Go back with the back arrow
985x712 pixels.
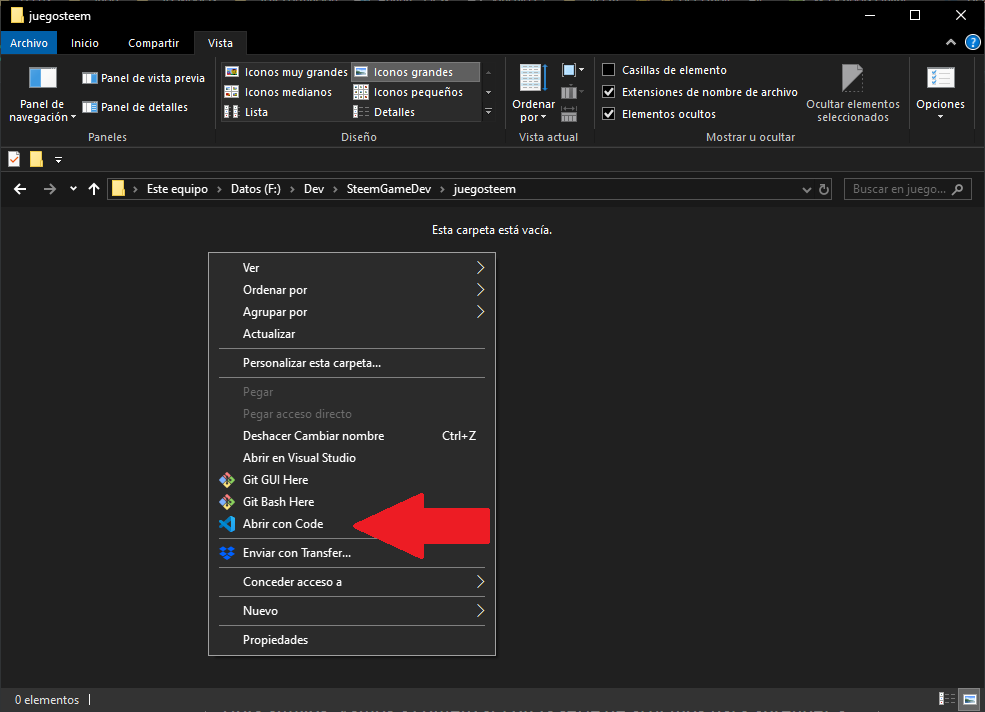(20, 189)
